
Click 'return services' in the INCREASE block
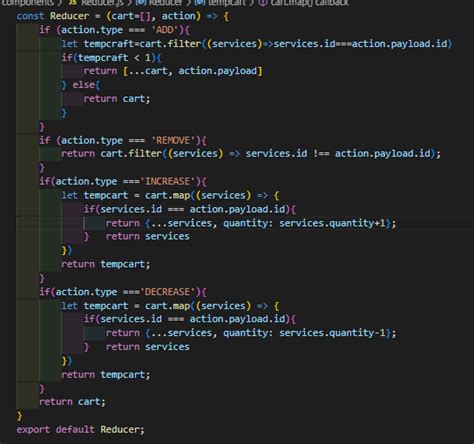point(148,236)
